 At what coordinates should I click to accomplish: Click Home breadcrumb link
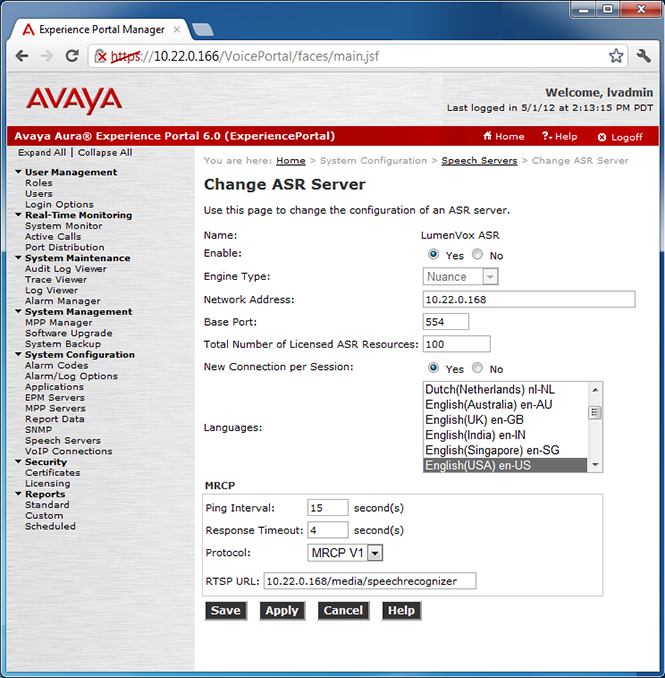(x=291, y=161)
